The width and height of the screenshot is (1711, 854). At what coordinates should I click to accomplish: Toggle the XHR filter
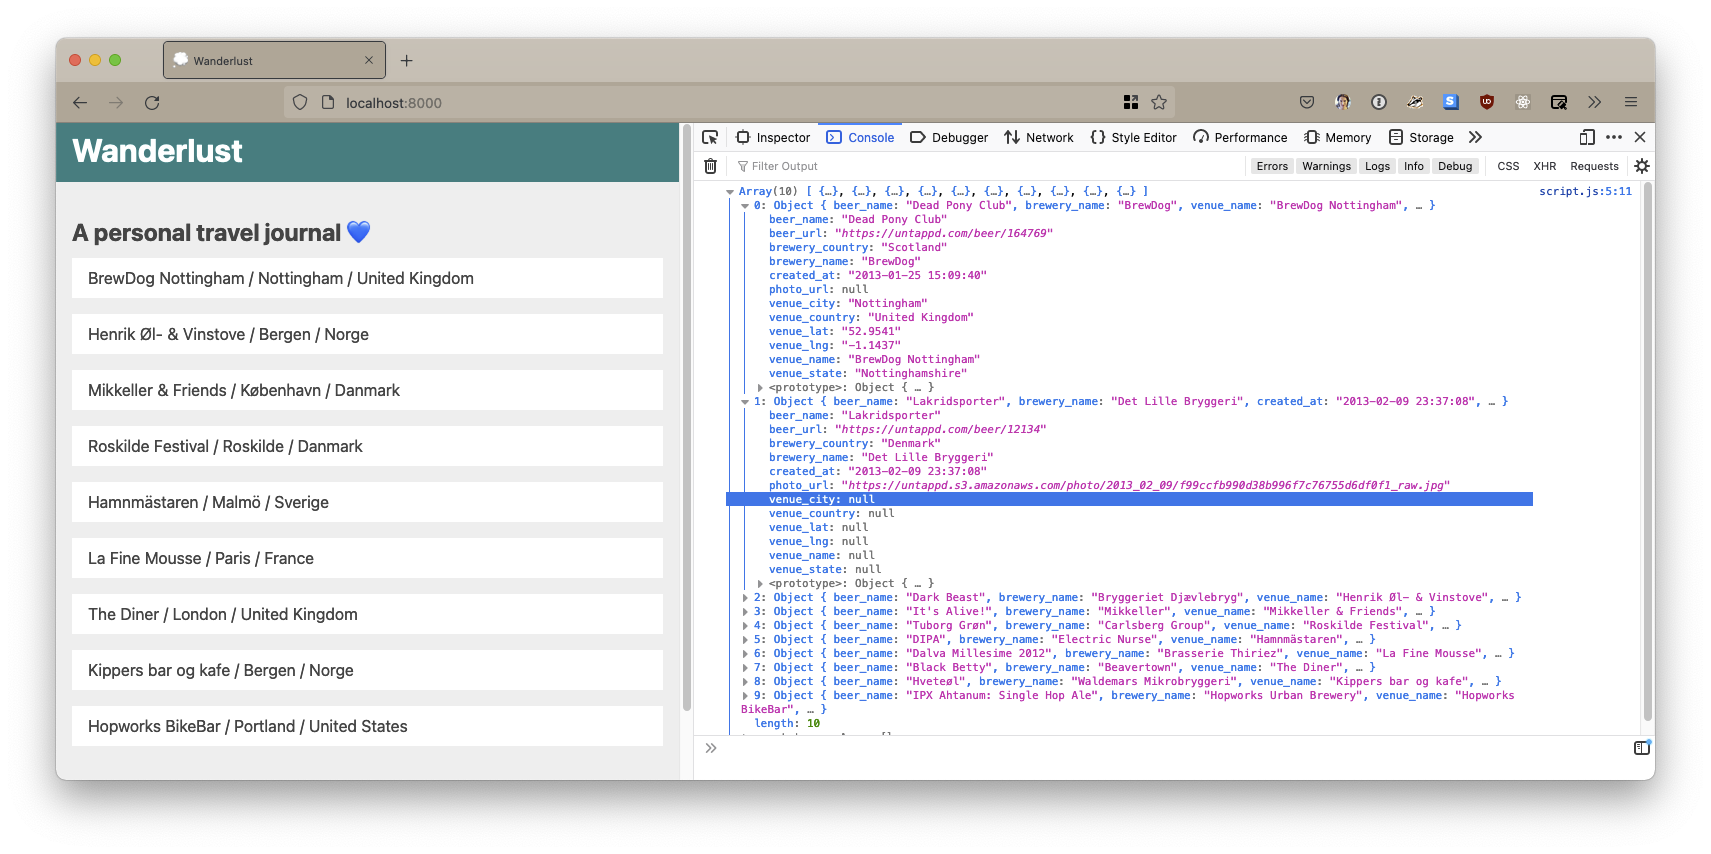[x=1545, y=166]
